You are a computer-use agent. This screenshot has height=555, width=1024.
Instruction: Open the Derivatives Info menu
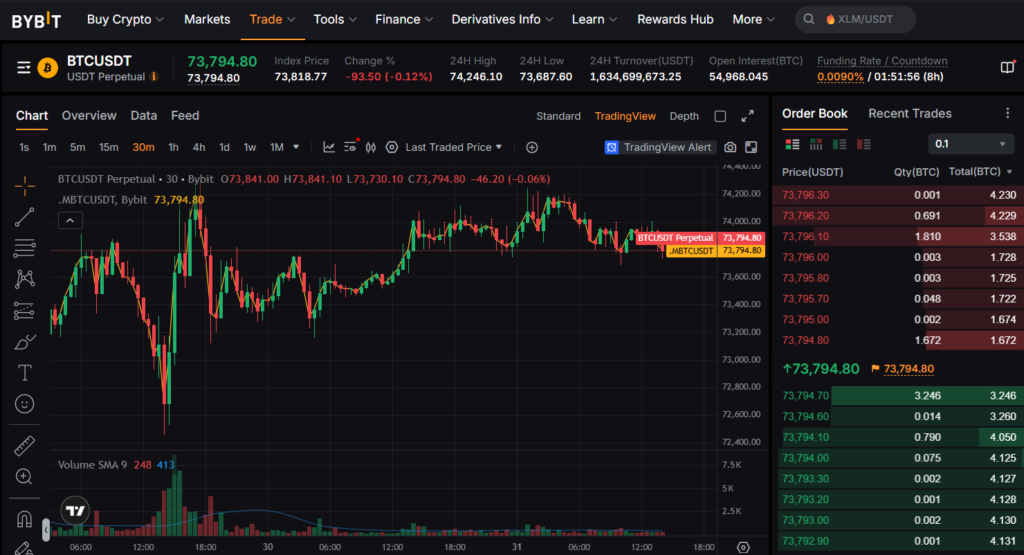click(x=502, y=20)
